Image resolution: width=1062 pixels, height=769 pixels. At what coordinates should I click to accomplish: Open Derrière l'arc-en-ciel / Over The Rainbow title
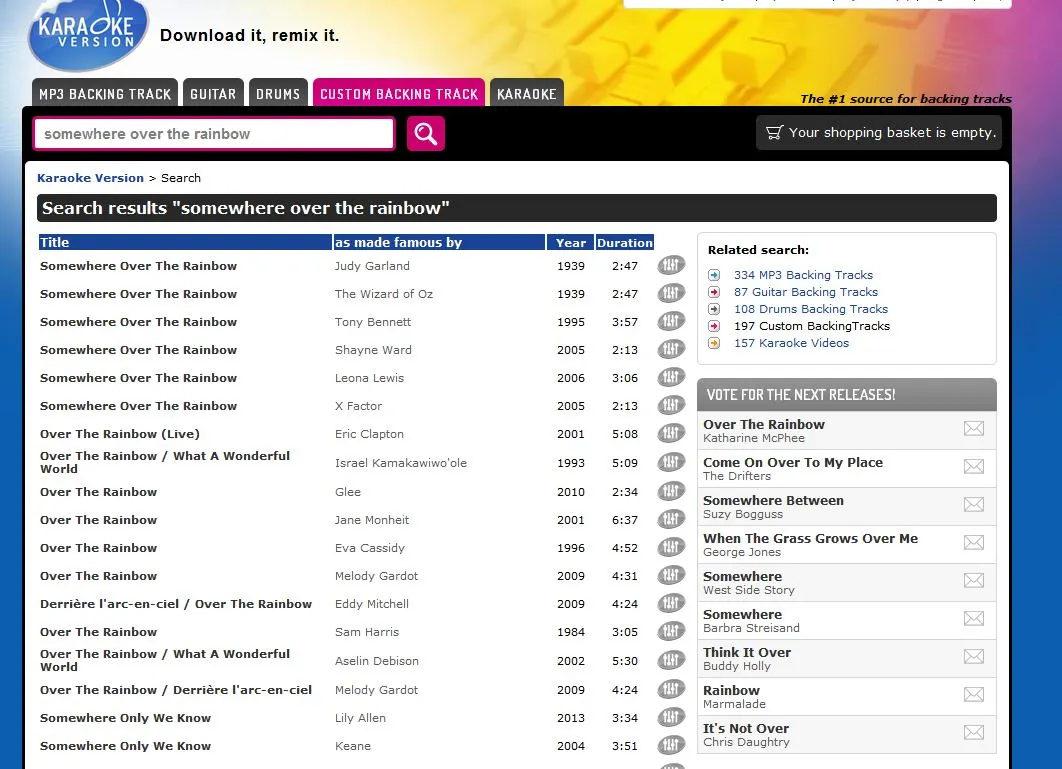[x=175, y=604]
